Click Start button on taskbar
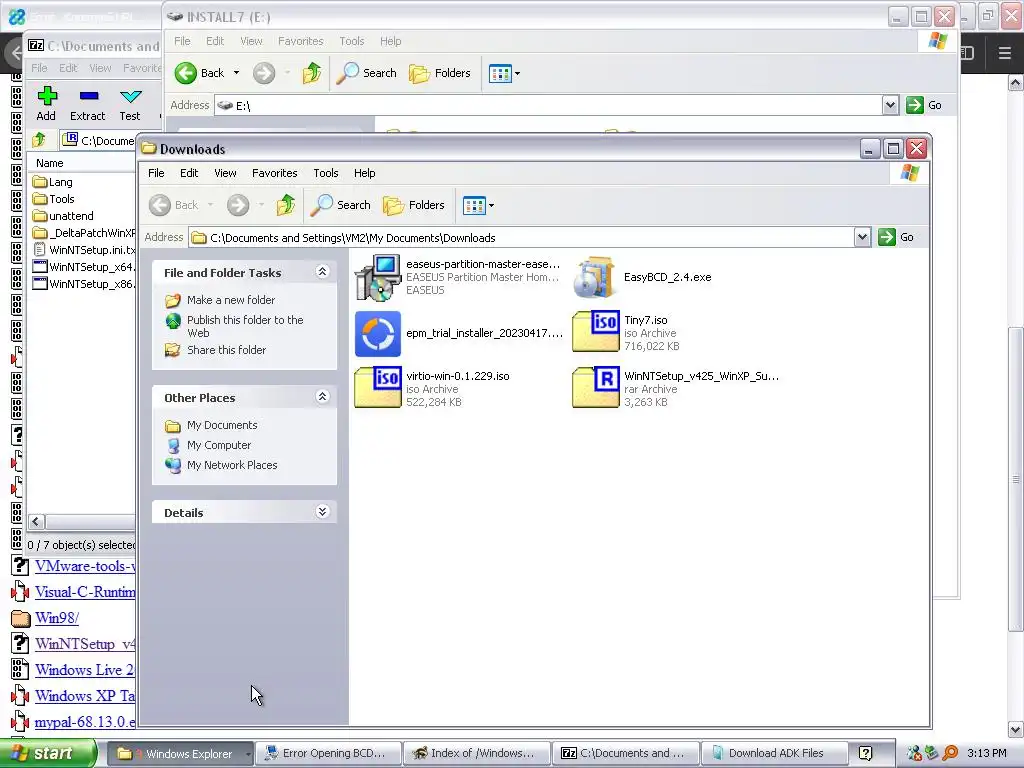 coord(47,753)
